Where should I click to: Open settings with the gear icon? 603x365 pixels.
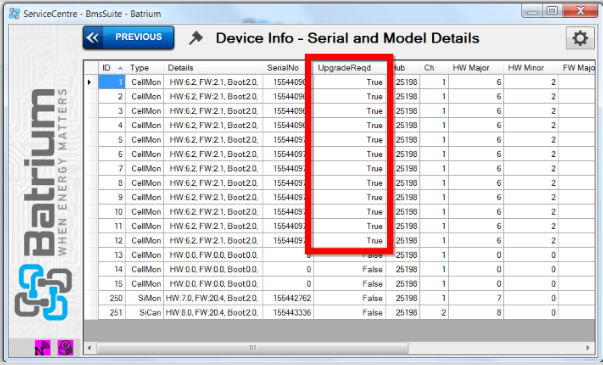(x=580, y=38)
